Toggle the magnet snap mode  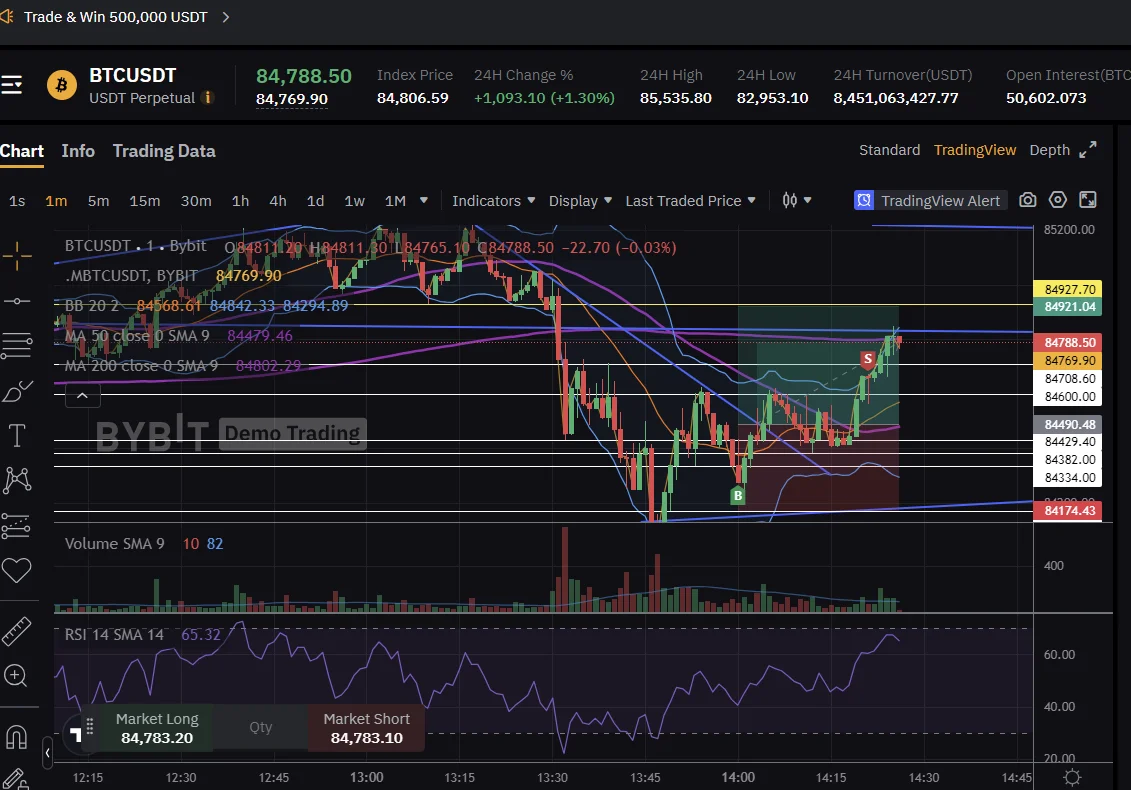16,737
